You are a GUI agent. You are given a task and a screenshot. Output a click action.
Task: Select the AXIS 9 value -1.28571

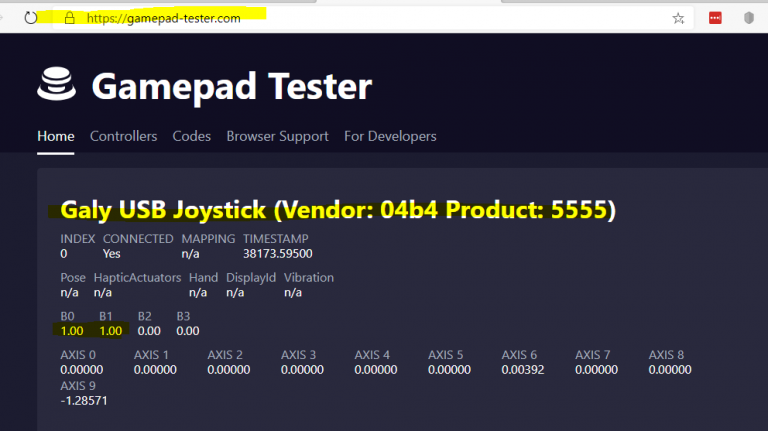(84, 401)
